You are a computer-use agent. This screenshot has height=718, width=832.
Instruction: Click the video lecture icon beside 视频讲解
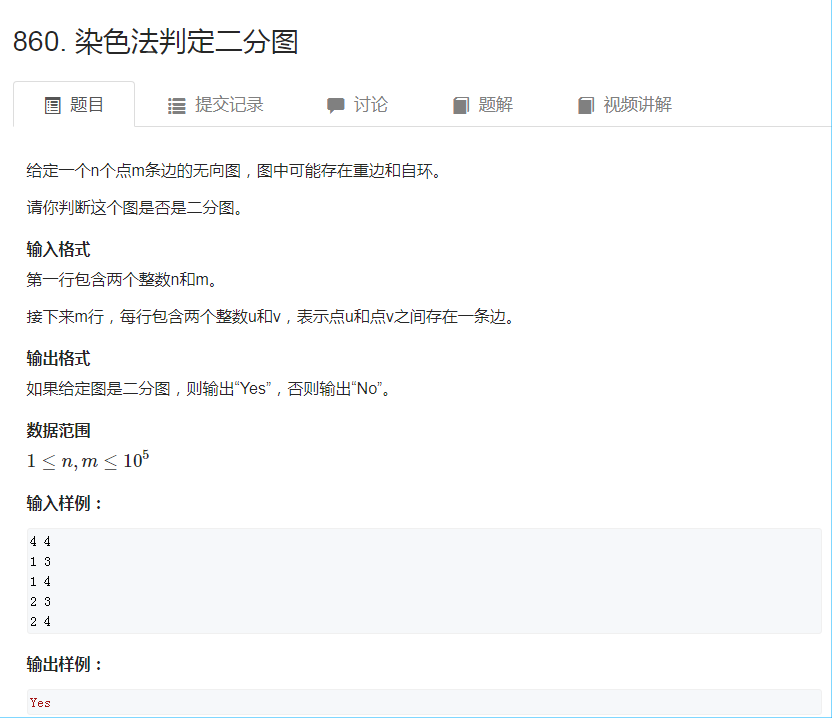(x=585, y=103)
